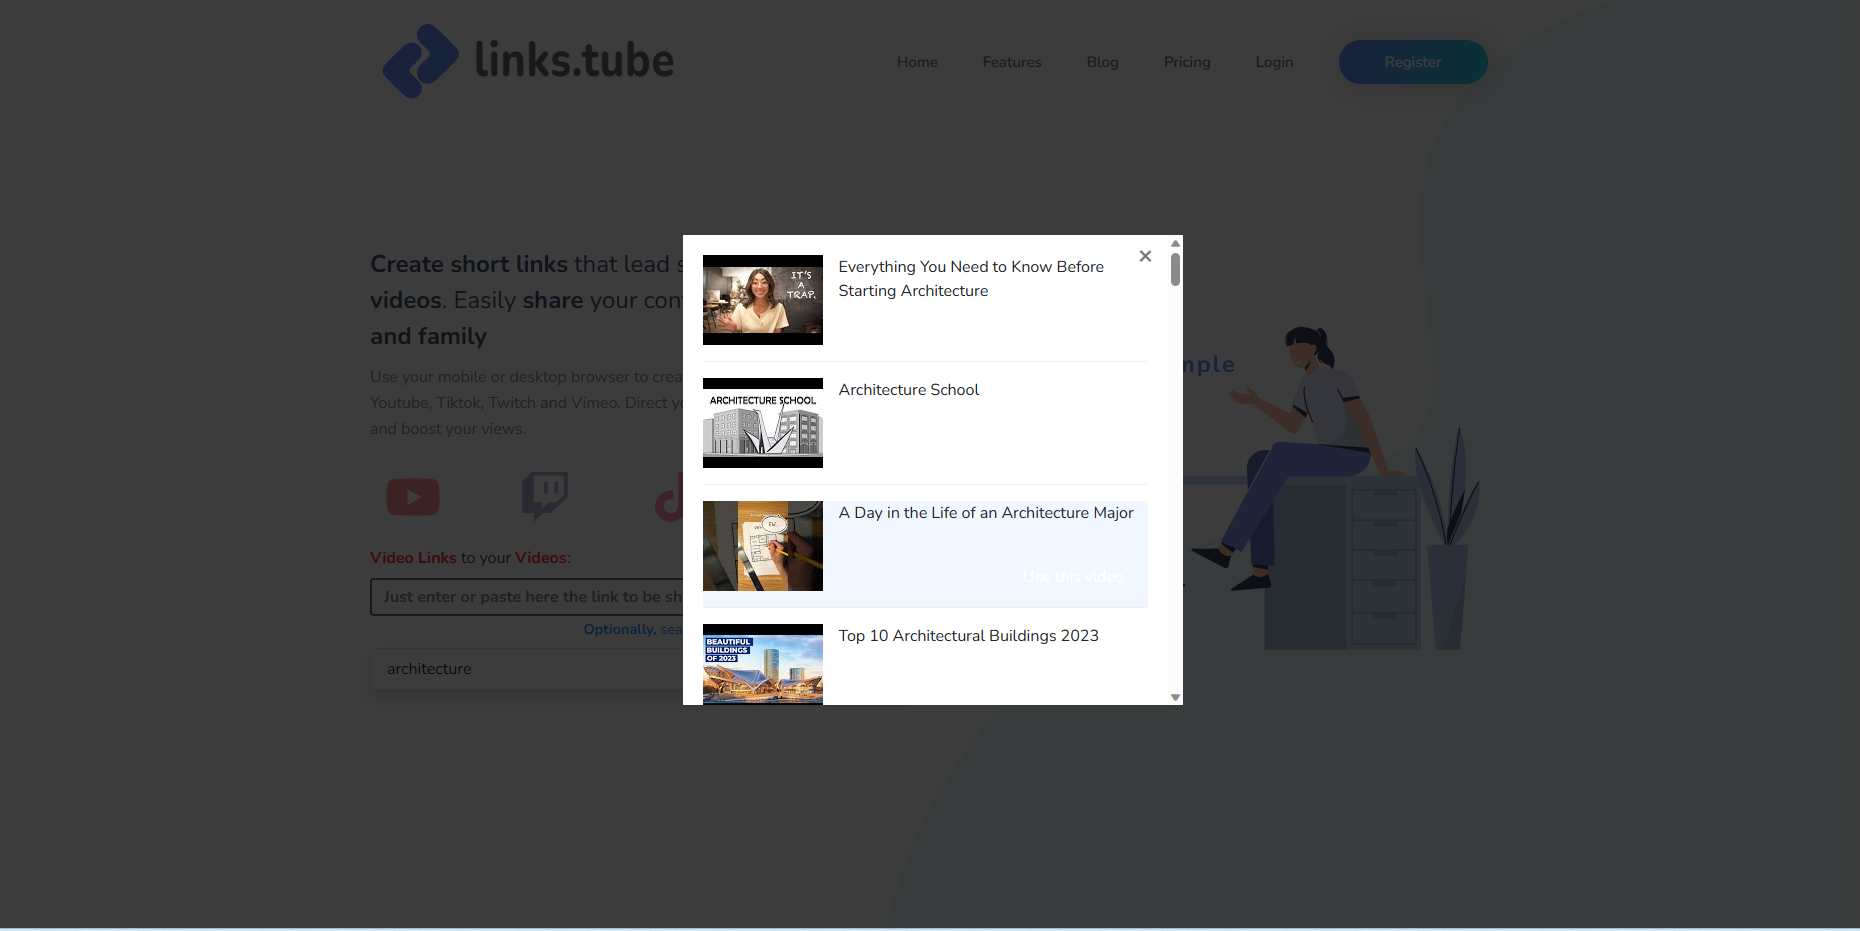
Task: Focus the paste-link input field
Action: click(527, 597)
